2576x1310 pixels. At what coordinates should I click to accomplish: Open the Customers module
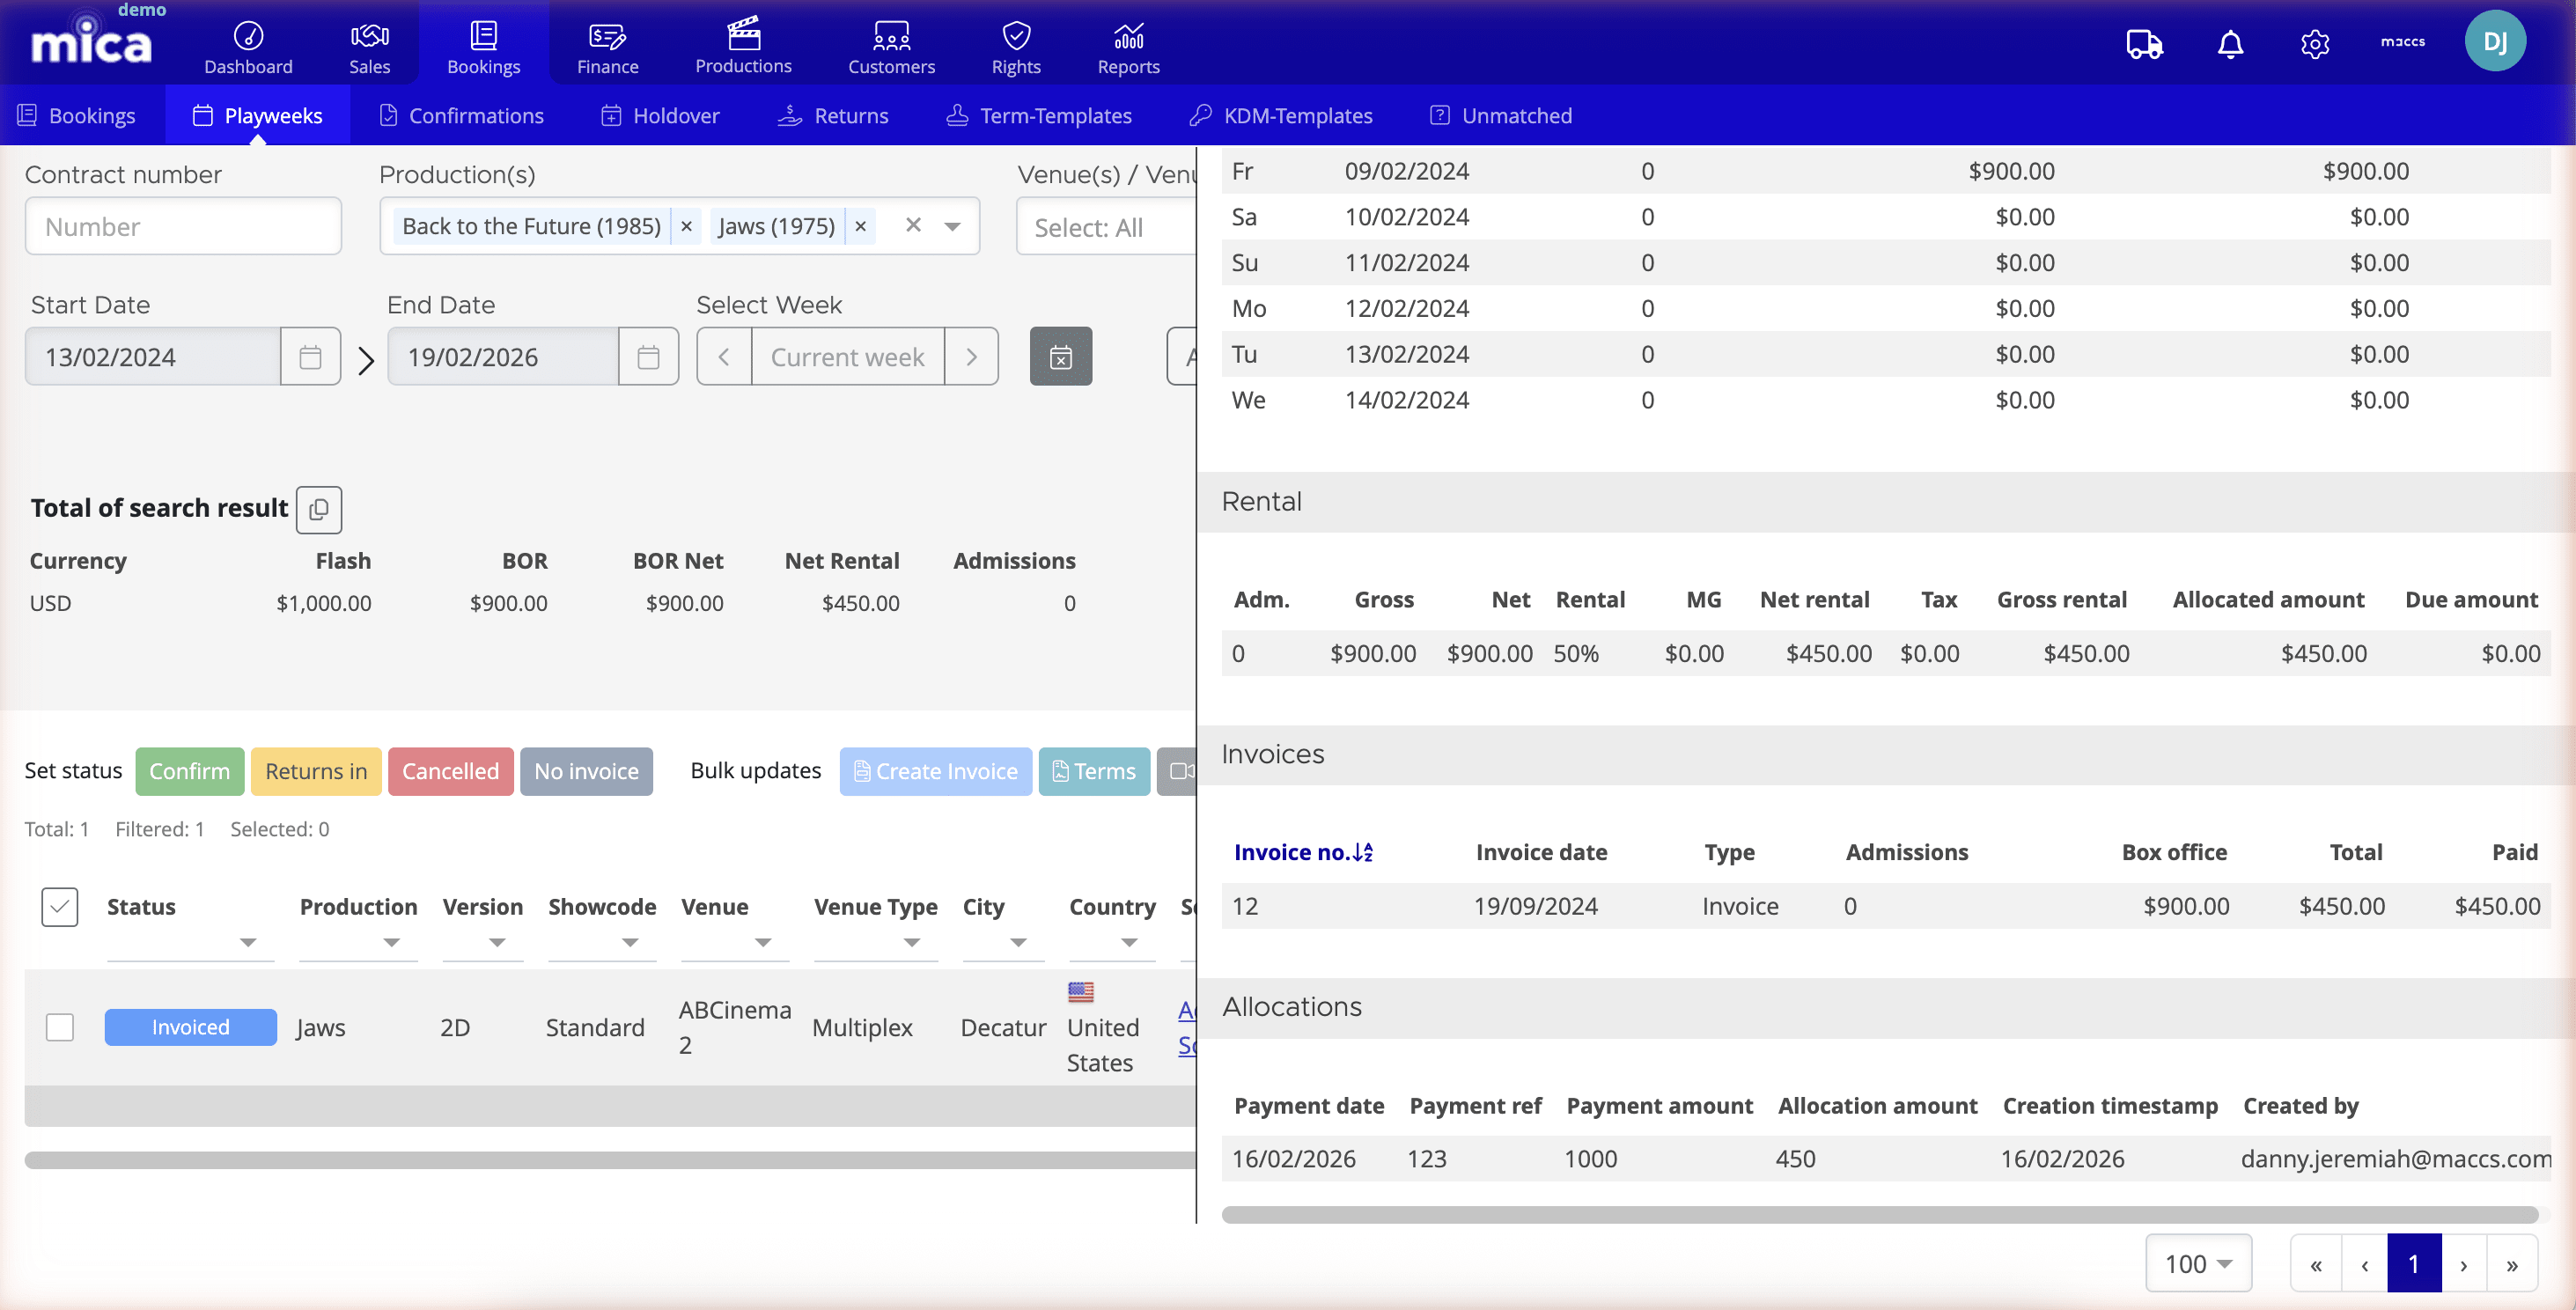[891, 45]
